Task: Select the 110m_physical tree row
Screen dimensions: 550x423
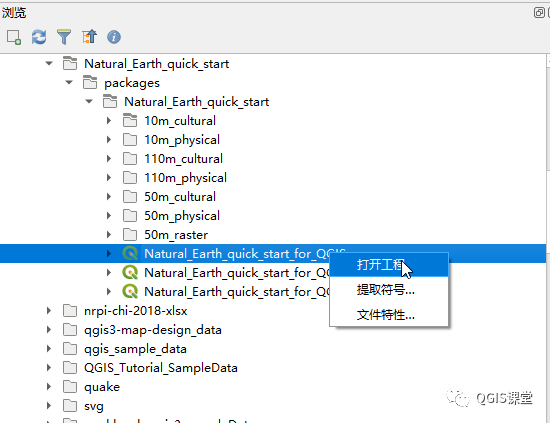Action: [x=273, y=177]
